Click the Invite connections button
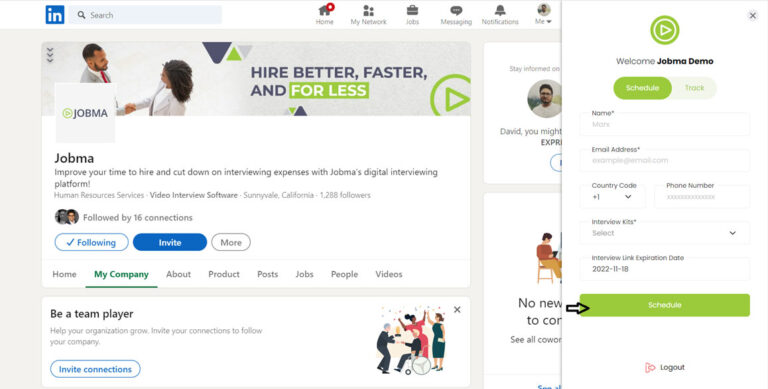 point(95,369)
